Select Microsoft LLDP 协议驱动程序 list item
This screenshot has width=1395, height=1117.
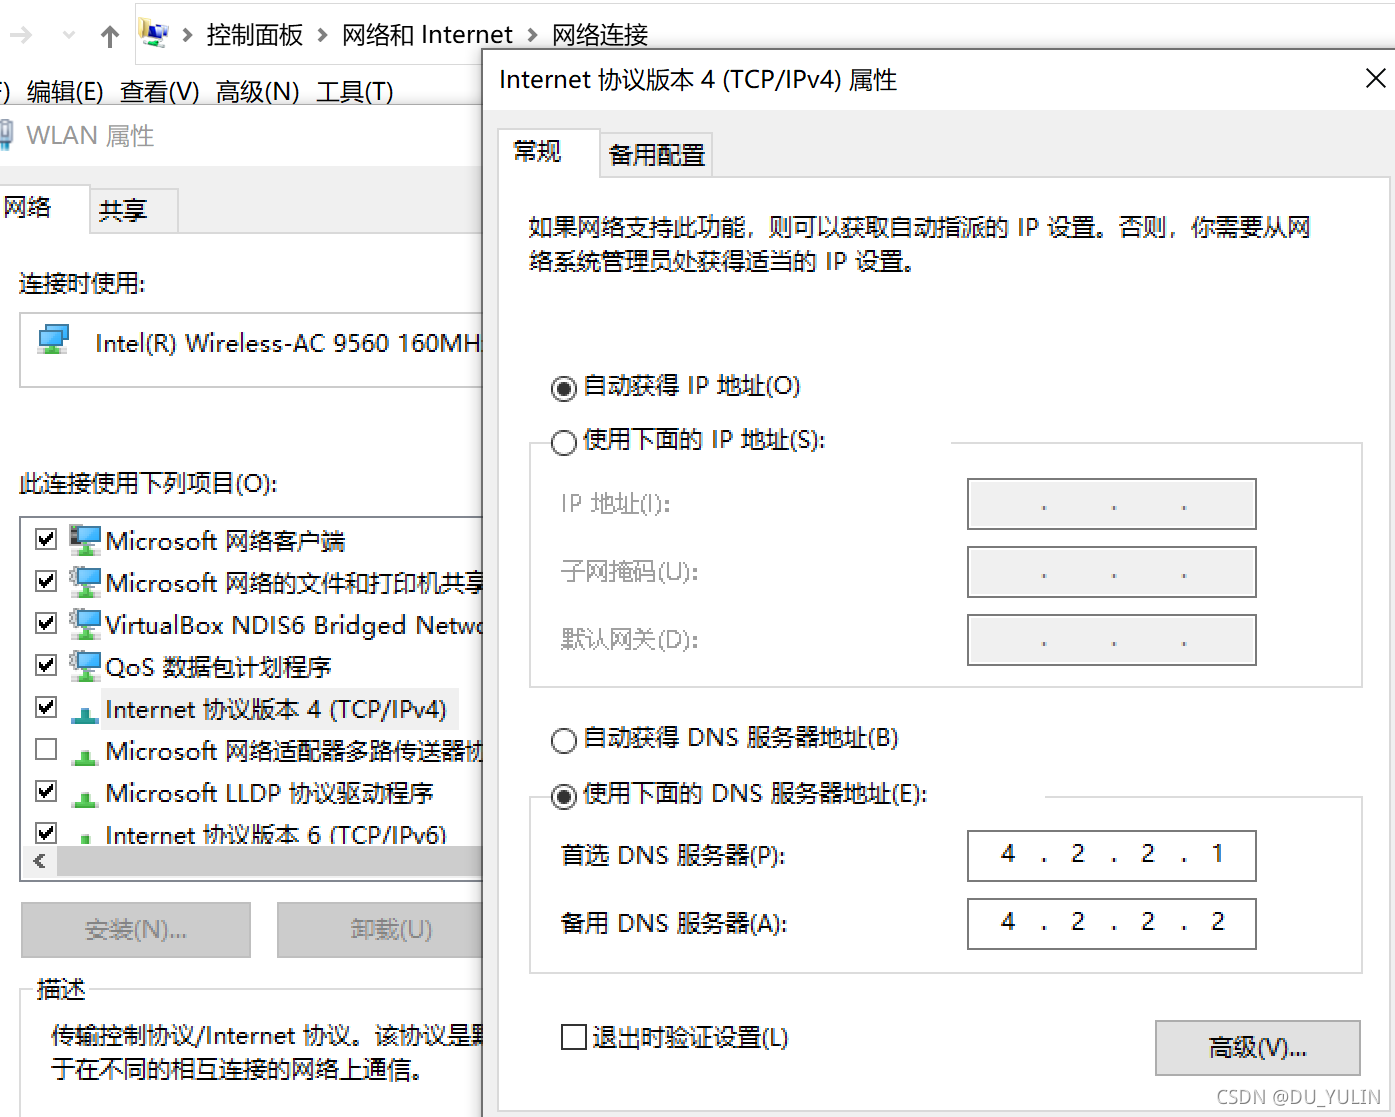[269, 793]
